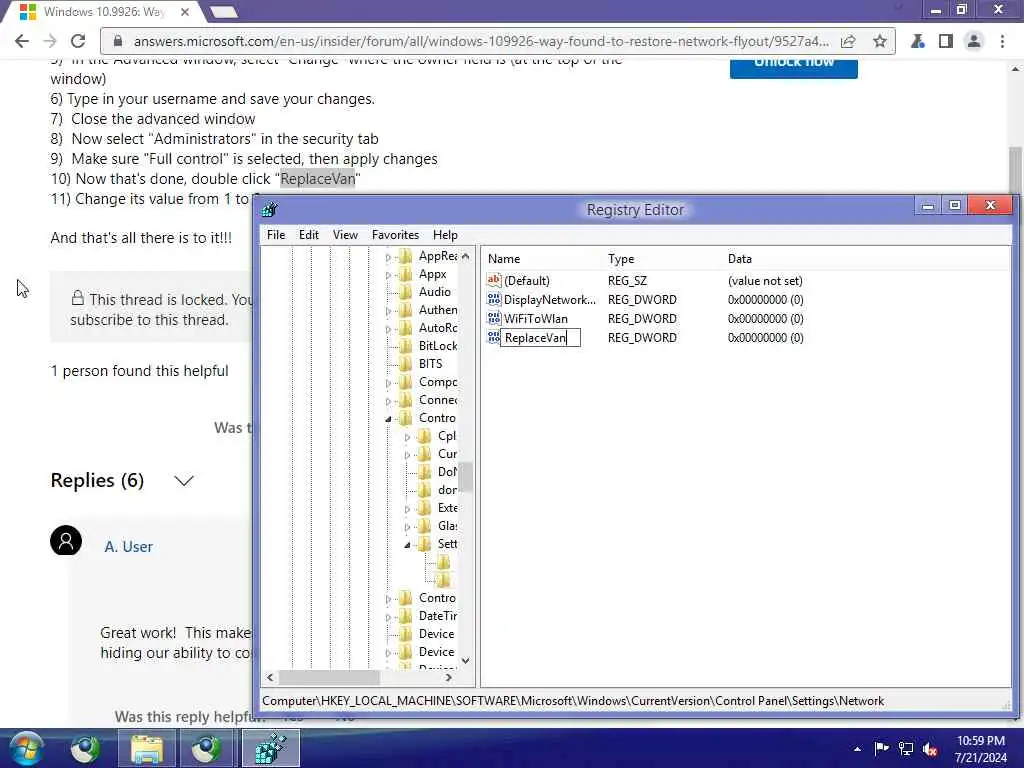
Task: Close the Windows 10.9926 browser tab
Action: point(185,12)
